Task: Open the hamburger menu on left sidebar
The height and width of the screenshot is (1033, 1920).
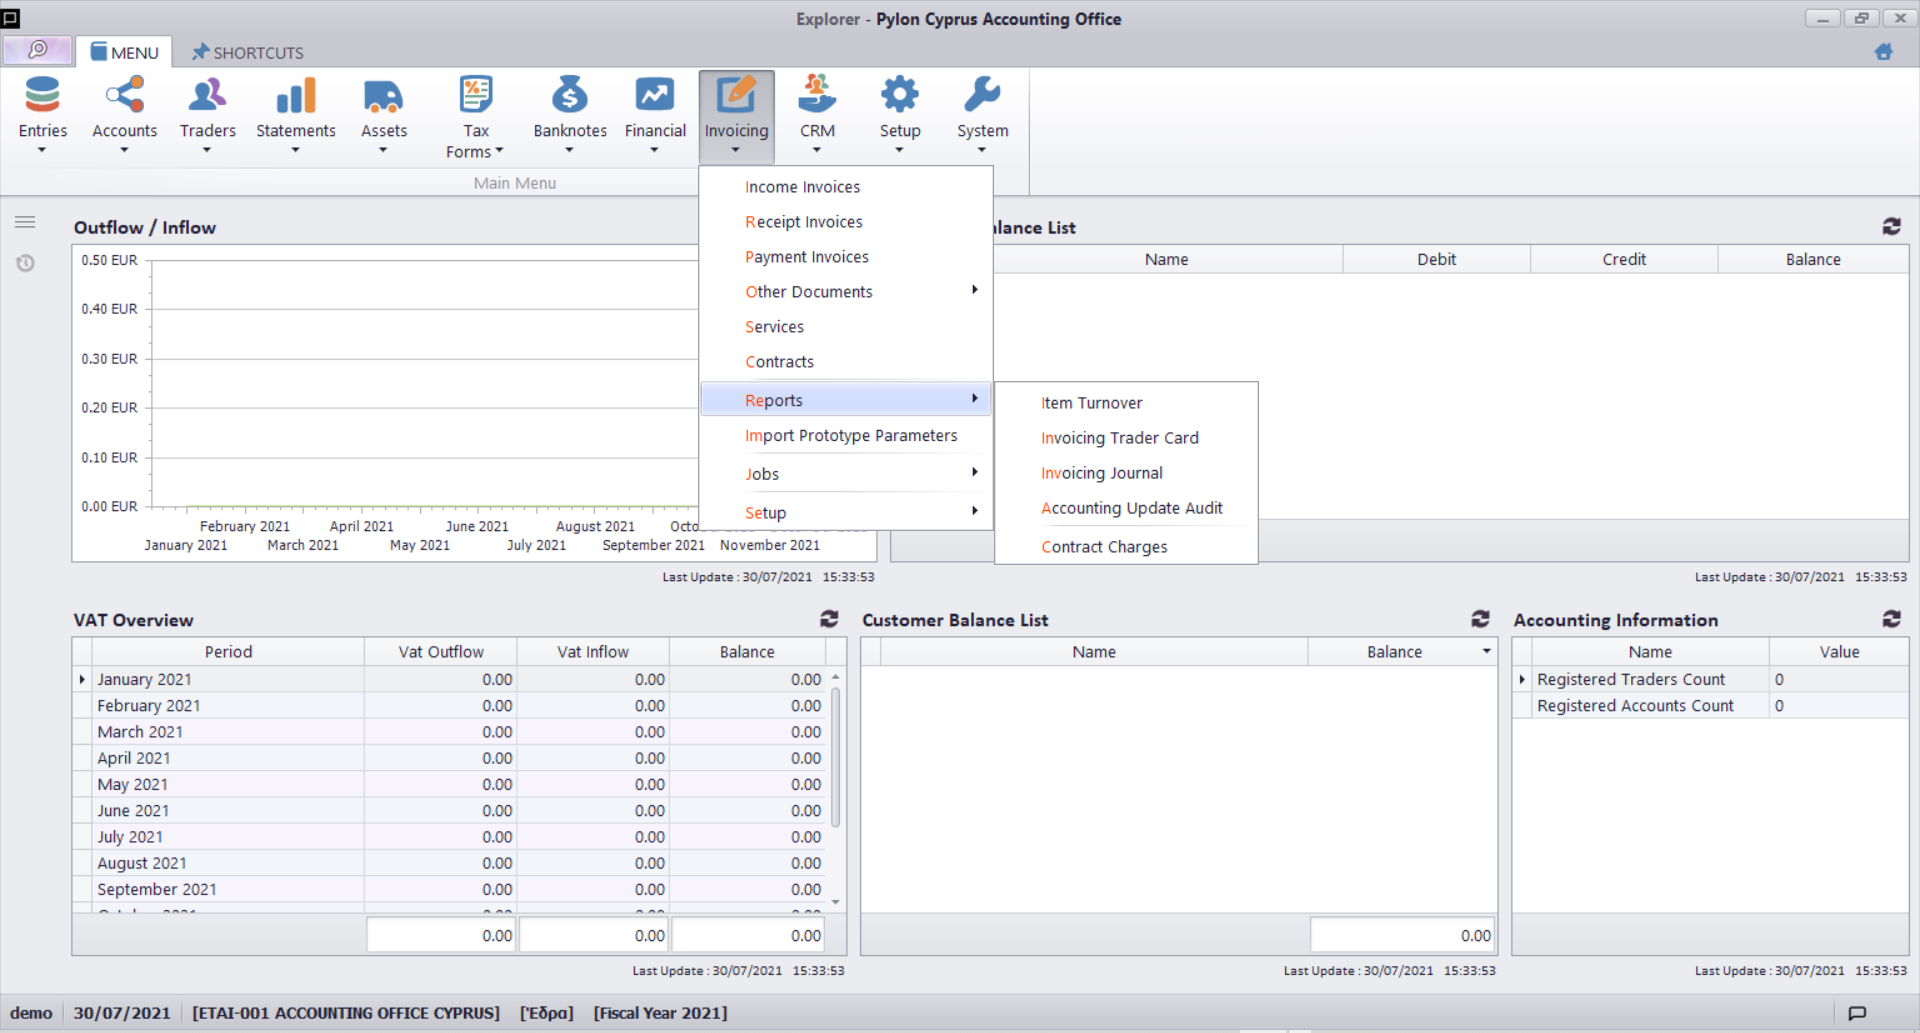Action: [x=25, y=222]
